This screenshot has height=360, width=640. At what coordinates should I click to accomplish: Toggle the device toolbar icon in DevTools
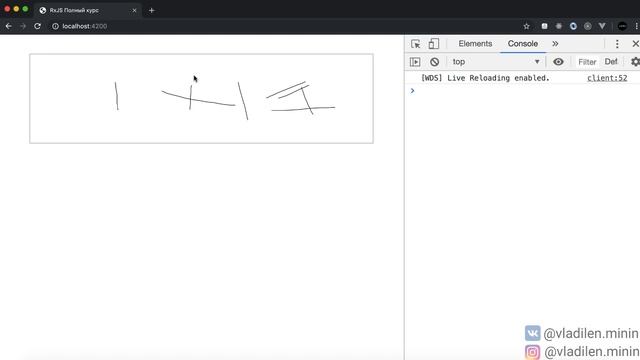433,44
